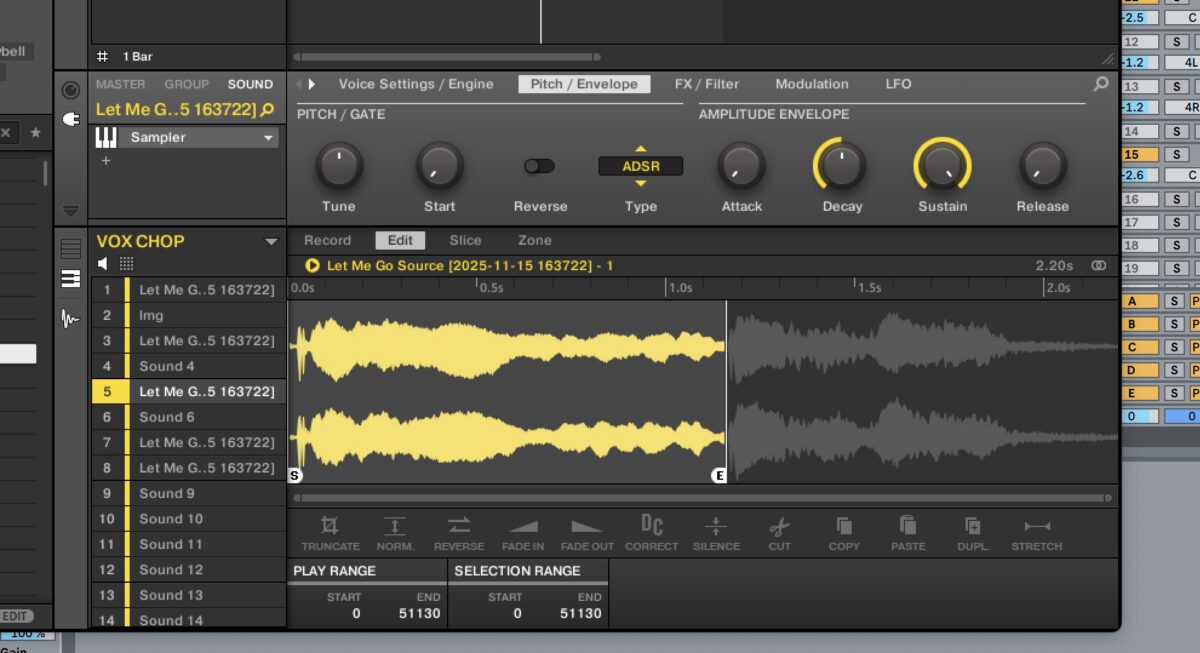Open the Slice tab
This screenshot has height=653, width=1200.
click(x=465, y=240)
